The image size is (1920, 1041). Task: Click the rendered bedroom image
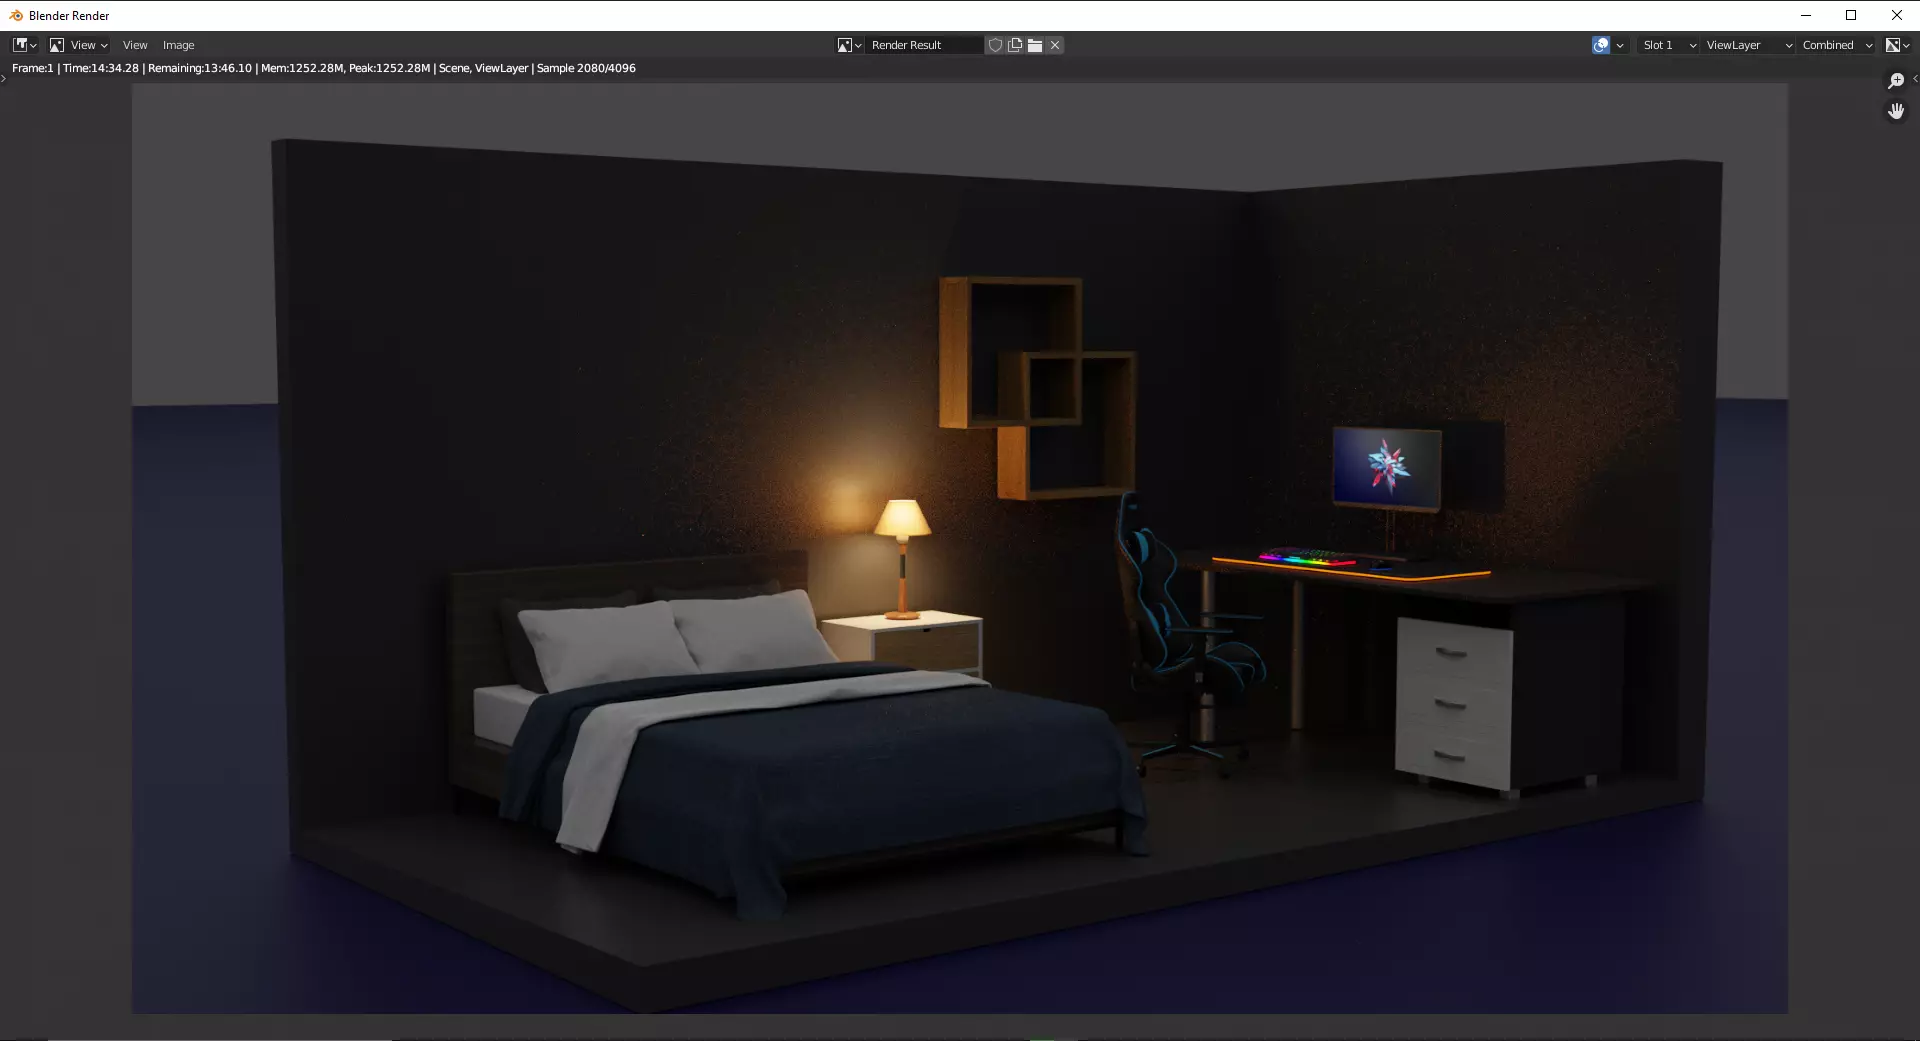(960, 548)
